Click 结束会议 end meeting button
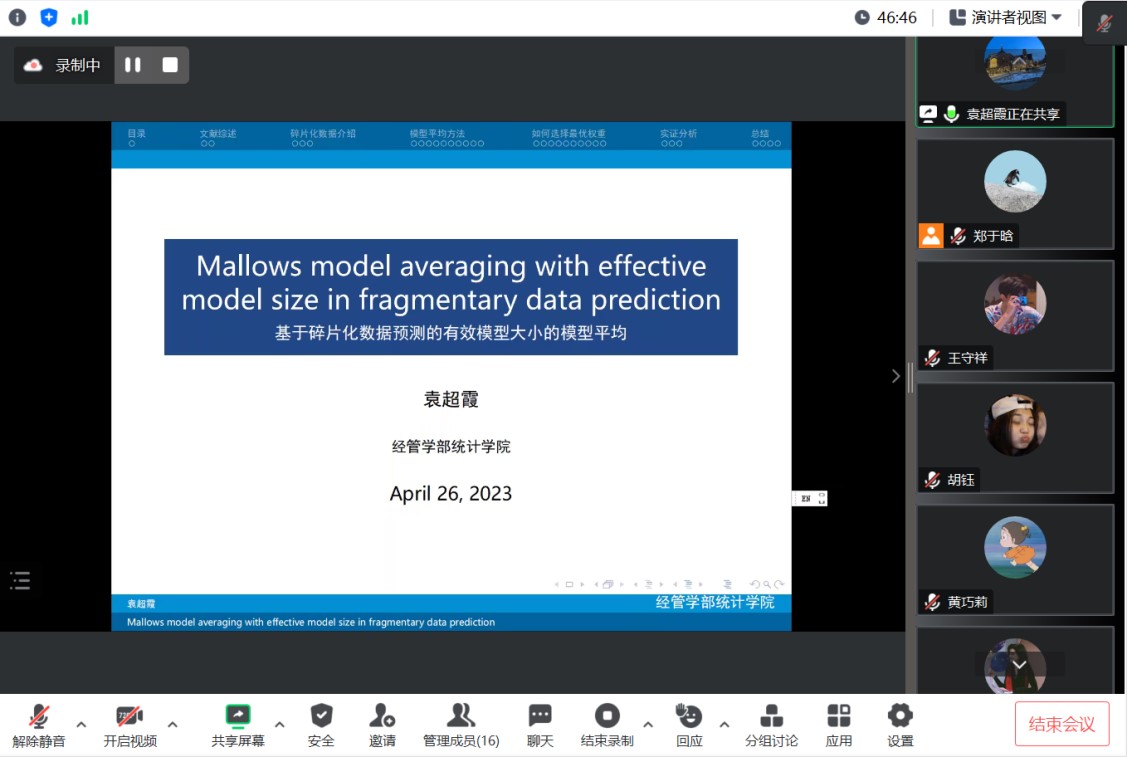Viewport: 1127px width, 757px height. 1062,724
